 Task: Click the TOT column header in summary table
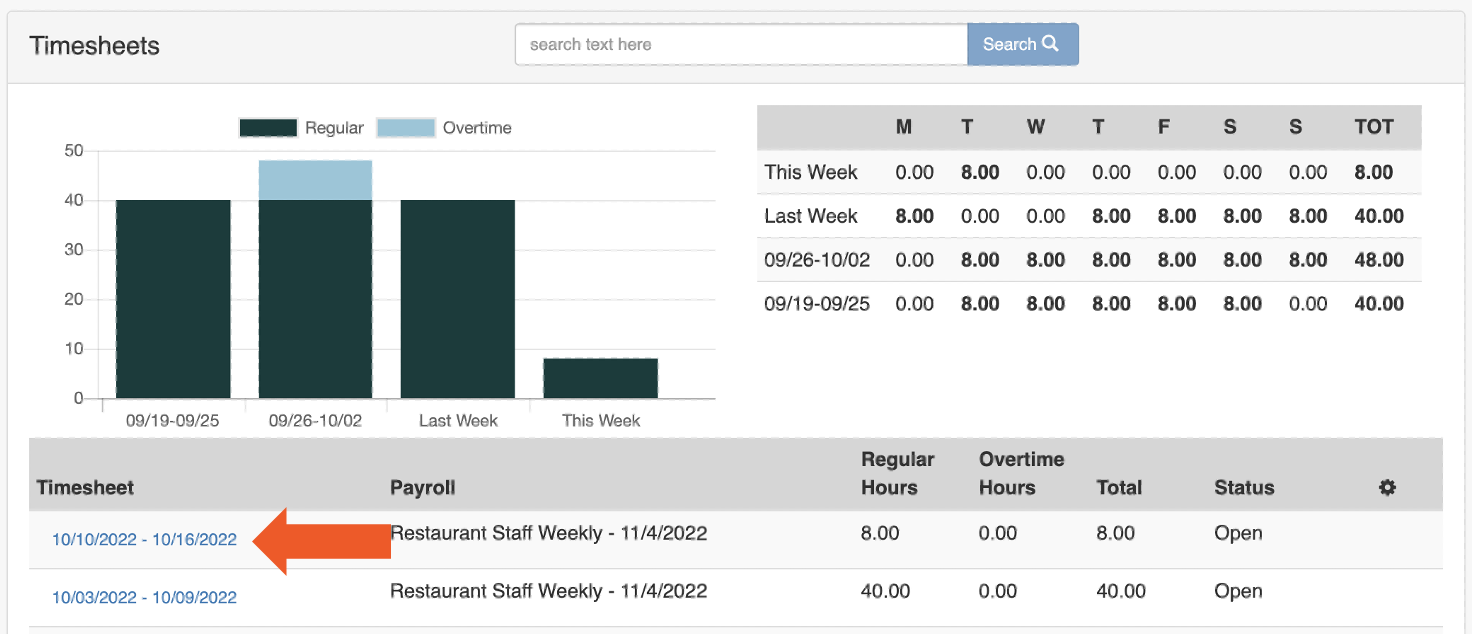1374,127
